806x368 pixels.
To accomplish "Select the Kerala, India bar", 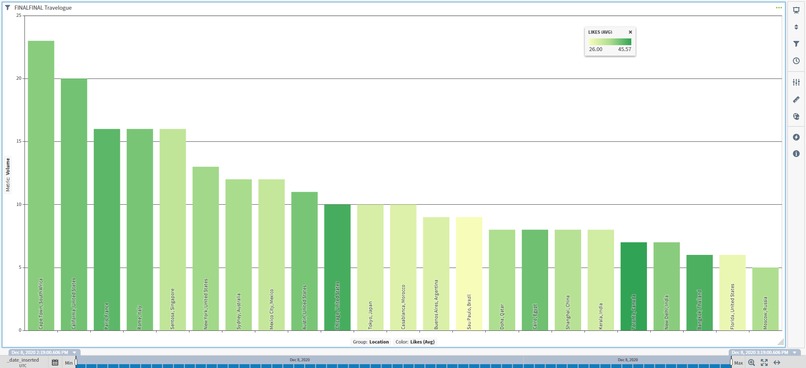I will coord(600,280).
